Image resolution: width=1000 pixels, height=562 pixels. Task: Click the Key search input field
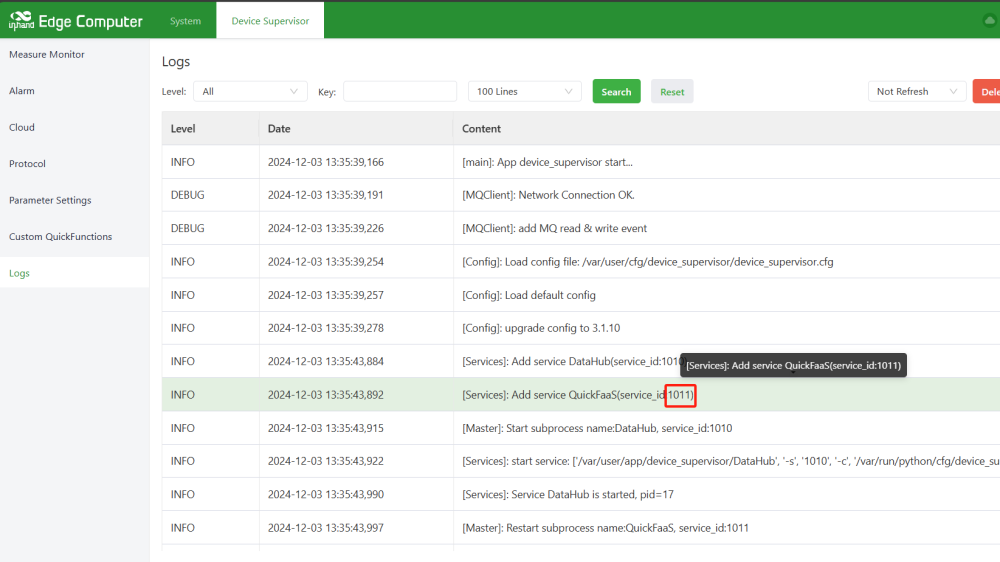pos(400,91)
